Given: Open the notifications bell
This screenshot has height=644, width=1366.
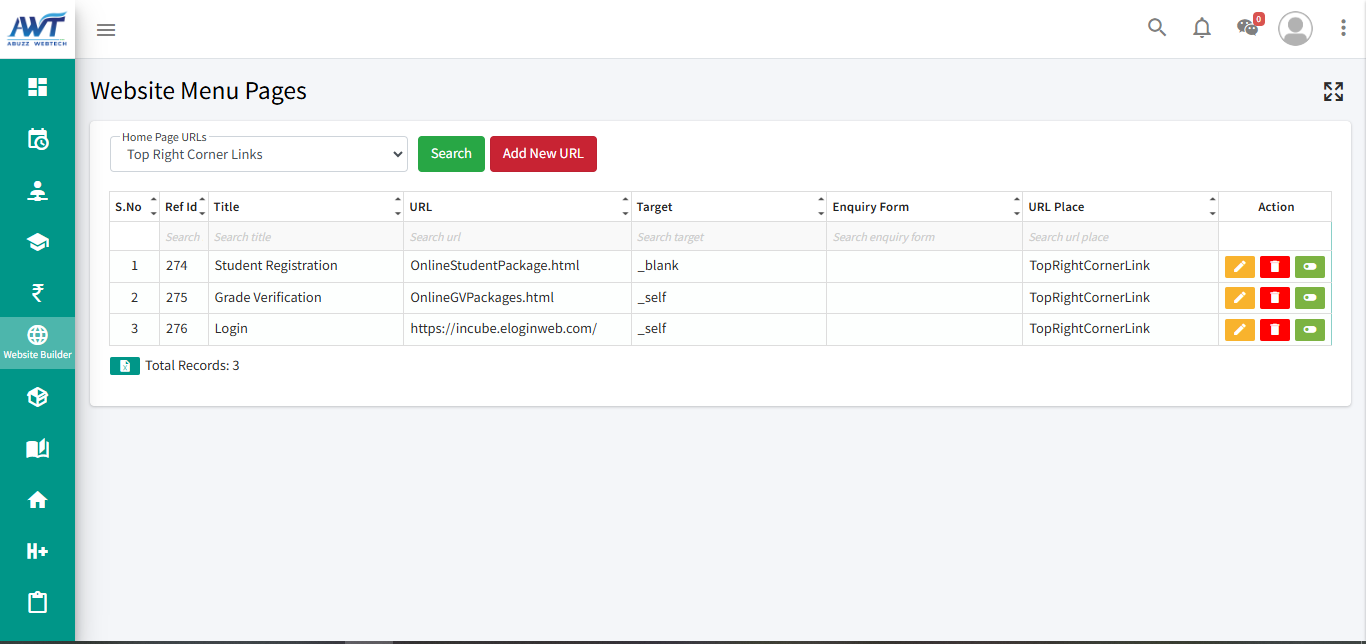Looking at the screenshot, I should pyautogui.click(x=1202, y=28).
